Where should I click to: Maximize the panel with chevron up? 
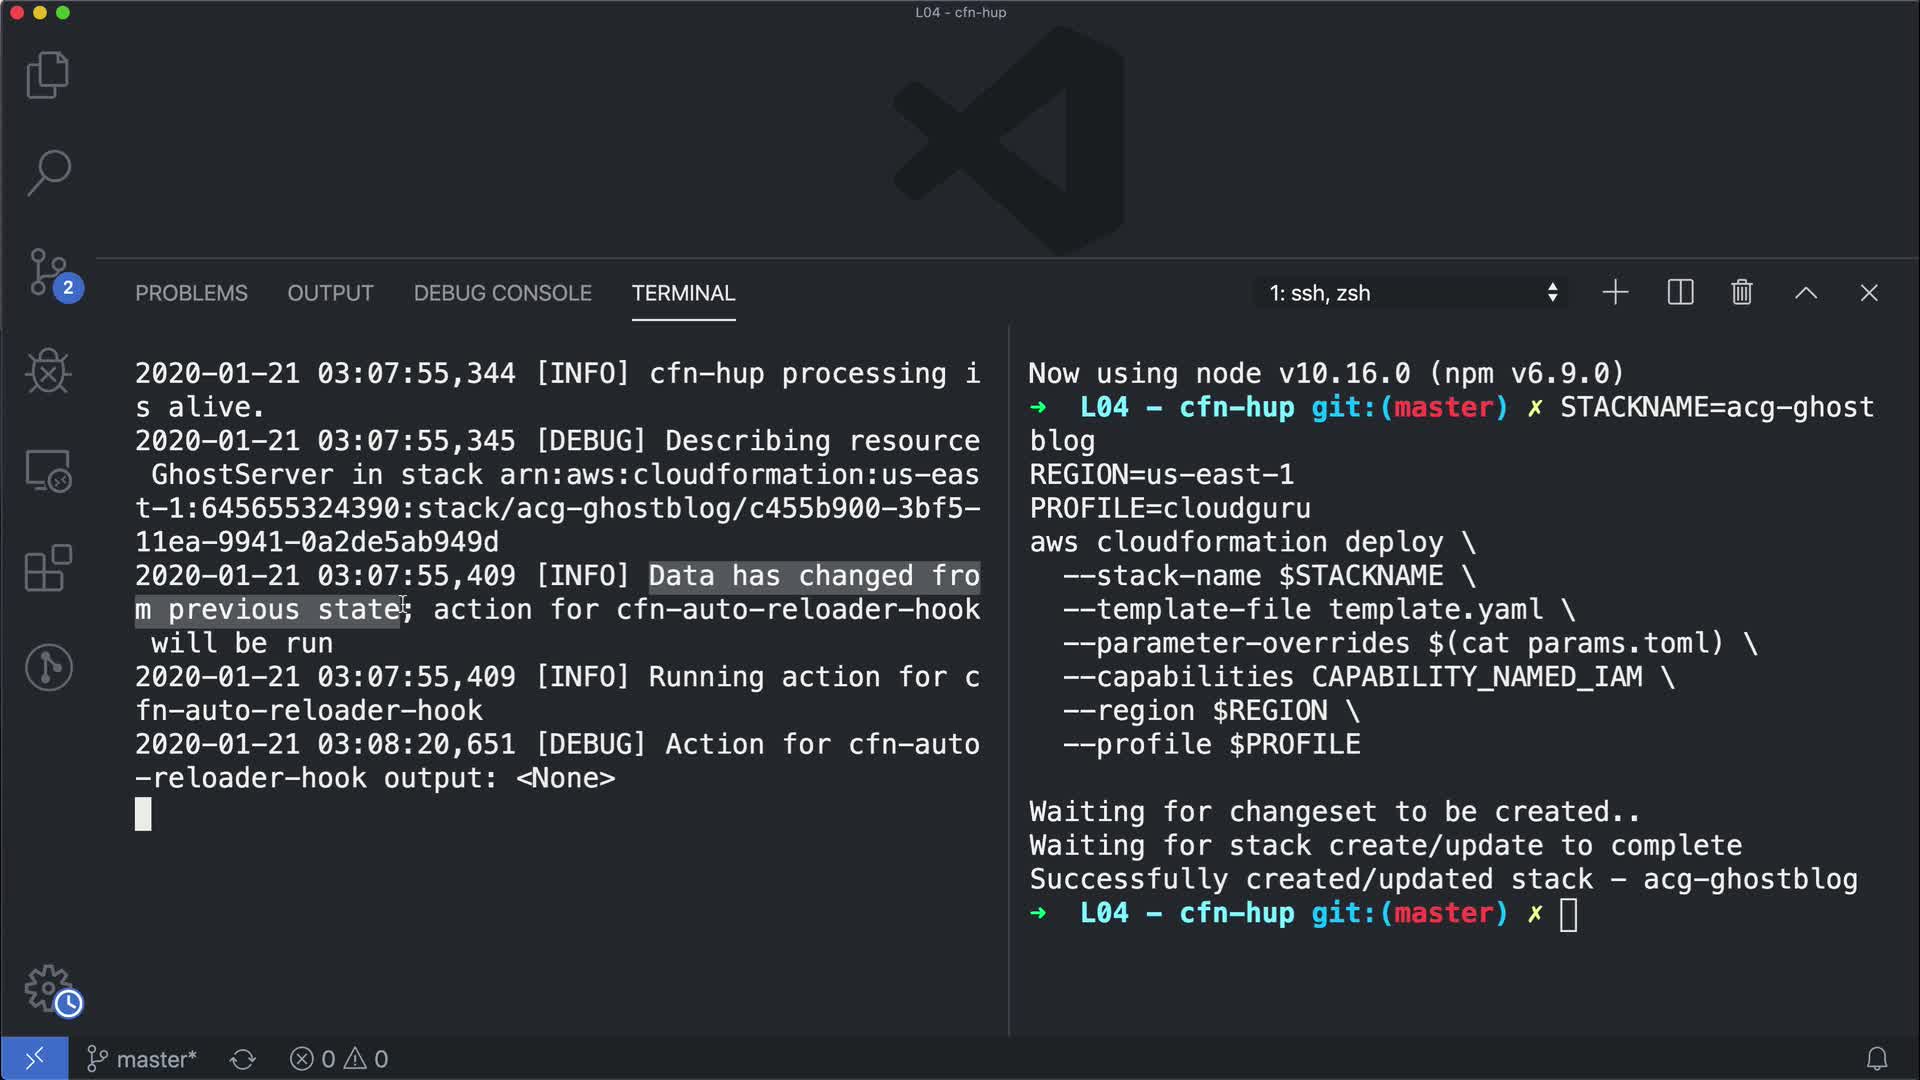(x=1805, y=293)
